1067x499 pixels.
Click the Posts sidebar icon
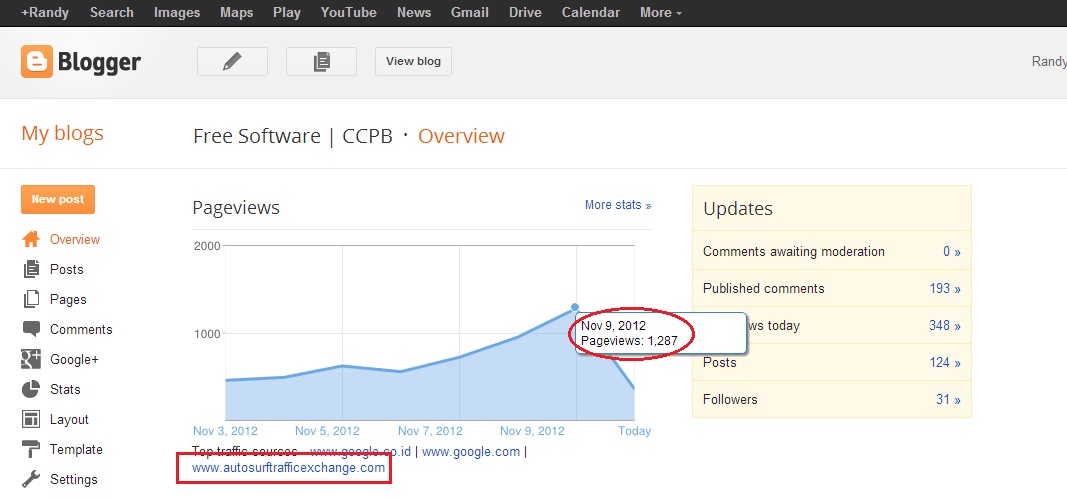31,270
